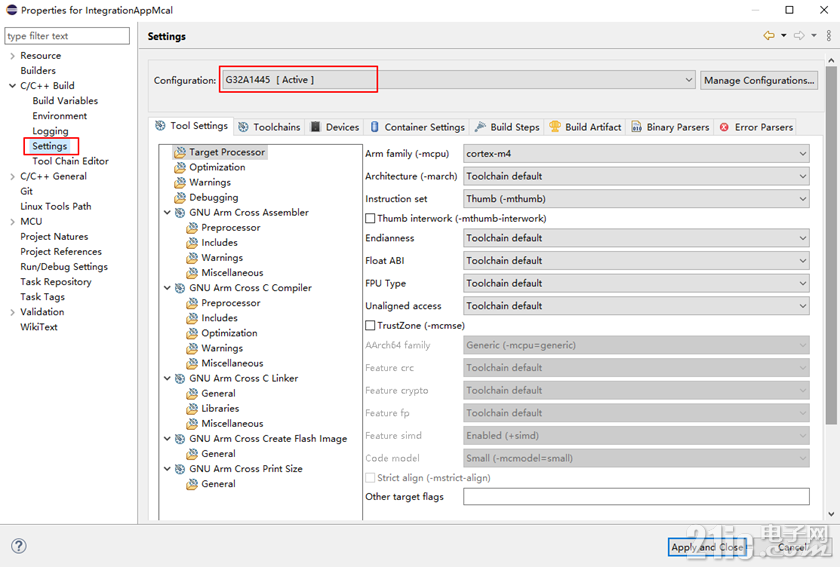The image size is (840, 567).
Task: Select Settings under C/C++ Build
Action: pos(50,146)
